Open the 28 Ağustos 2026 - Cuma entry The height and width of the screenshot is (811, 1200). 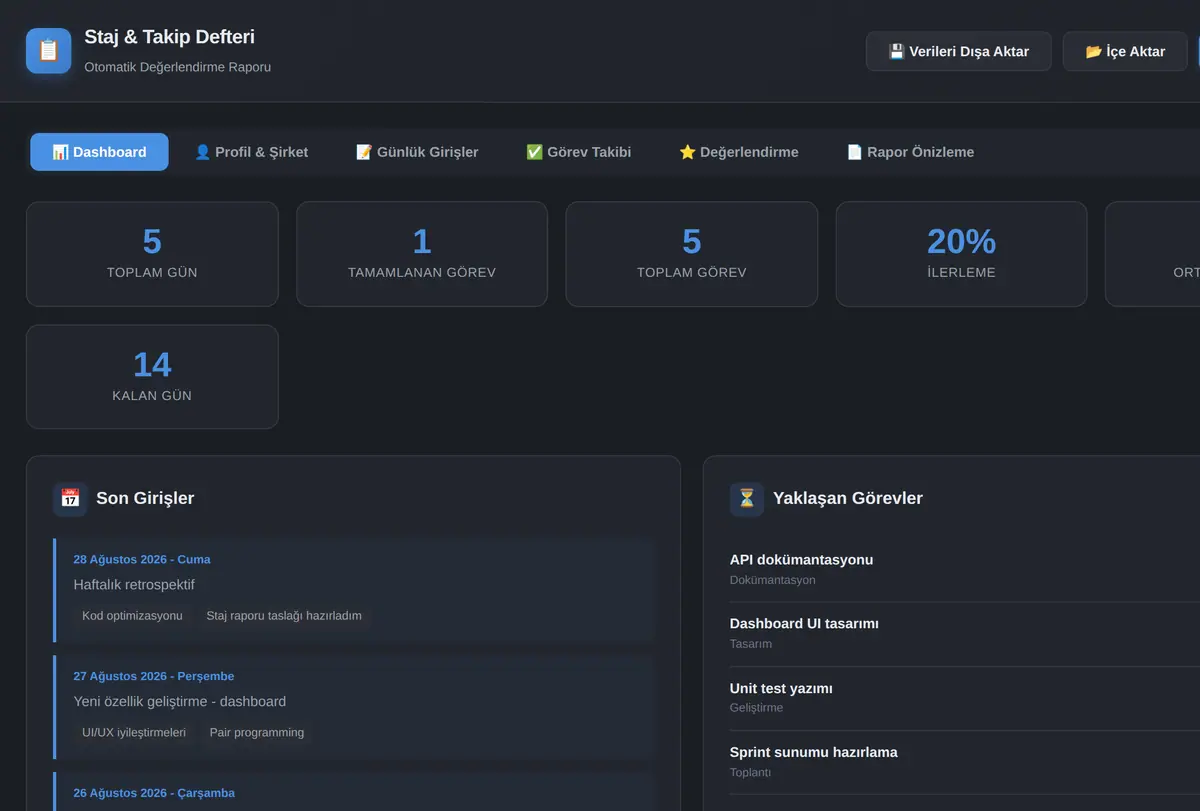point(354,590)
